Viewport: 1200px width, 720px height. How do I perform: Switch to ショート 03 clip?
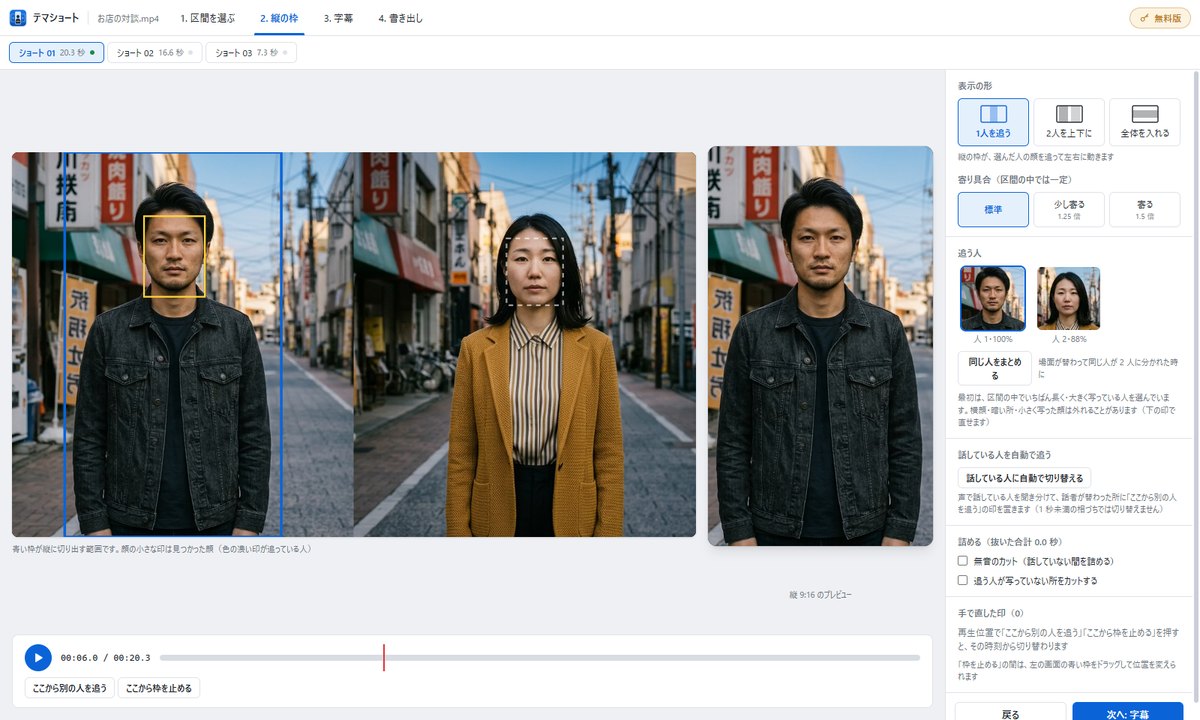click(251, 52)
